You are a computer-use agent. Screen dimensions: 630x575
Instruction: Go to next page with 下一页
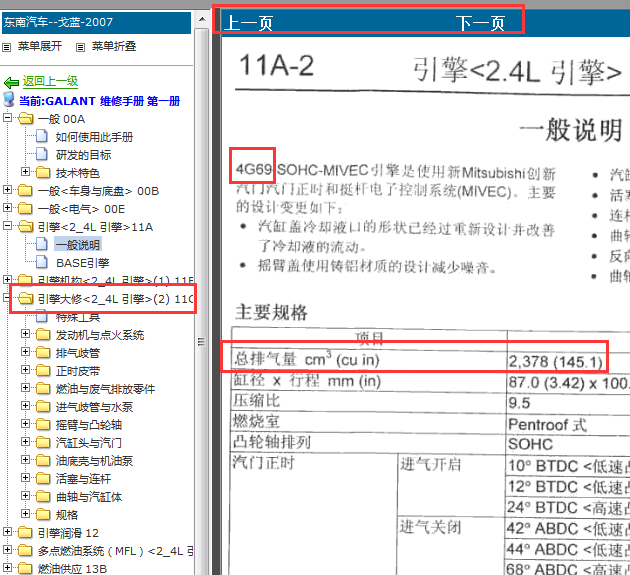tap(480, 23)
